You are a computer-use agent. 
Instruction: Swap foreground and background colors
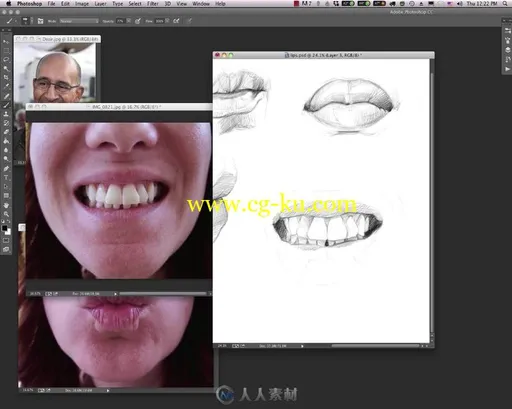pyautogui.click(x=9, y=221)
